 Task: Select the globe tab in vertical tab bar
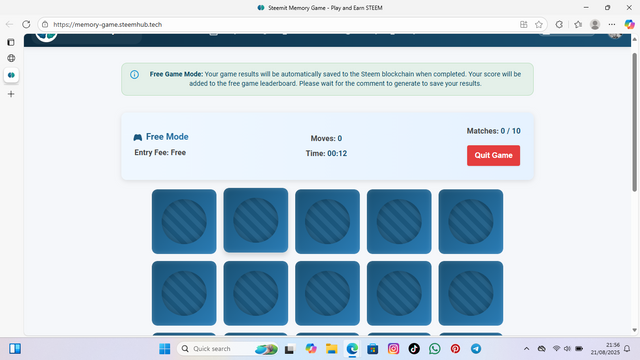[x=11, y=58]
